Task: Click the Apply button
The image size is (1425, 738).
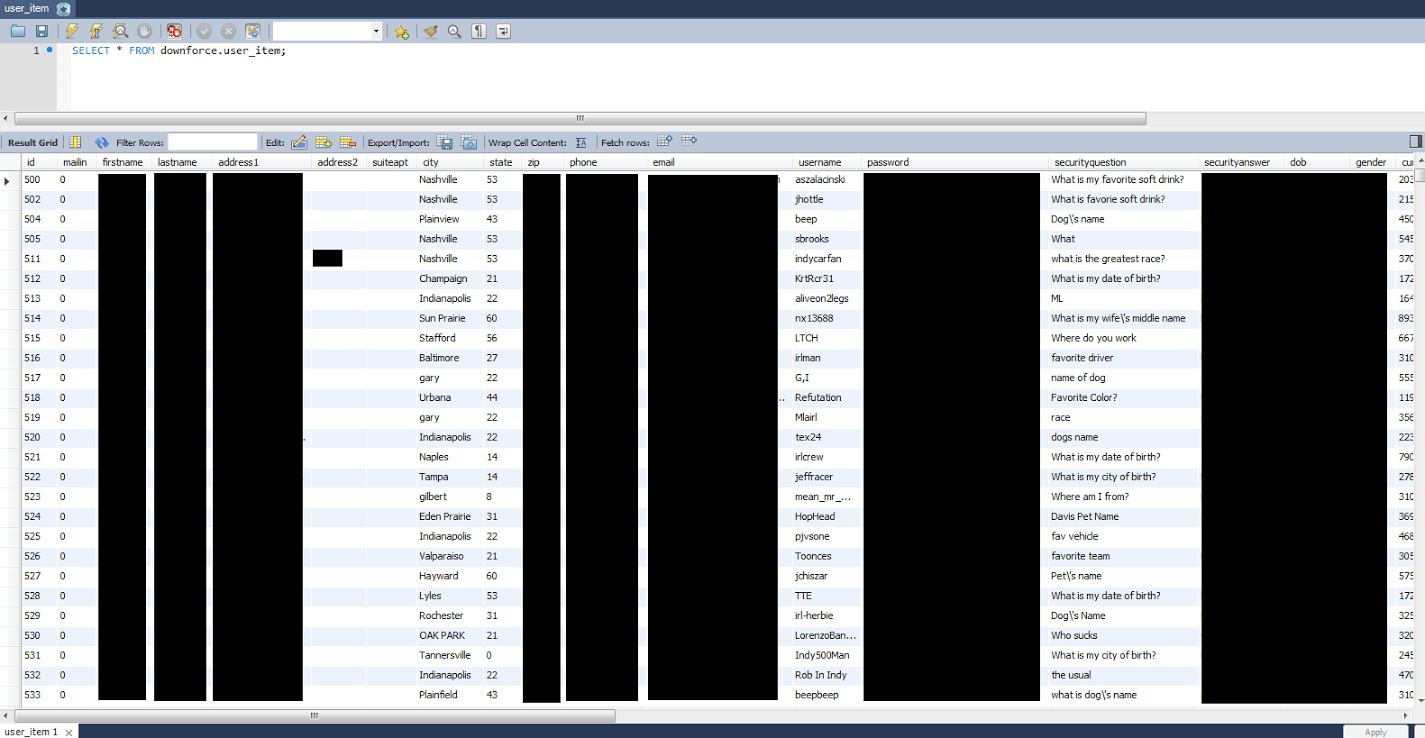Action: pyautogui.click(x=1375, y=732)
